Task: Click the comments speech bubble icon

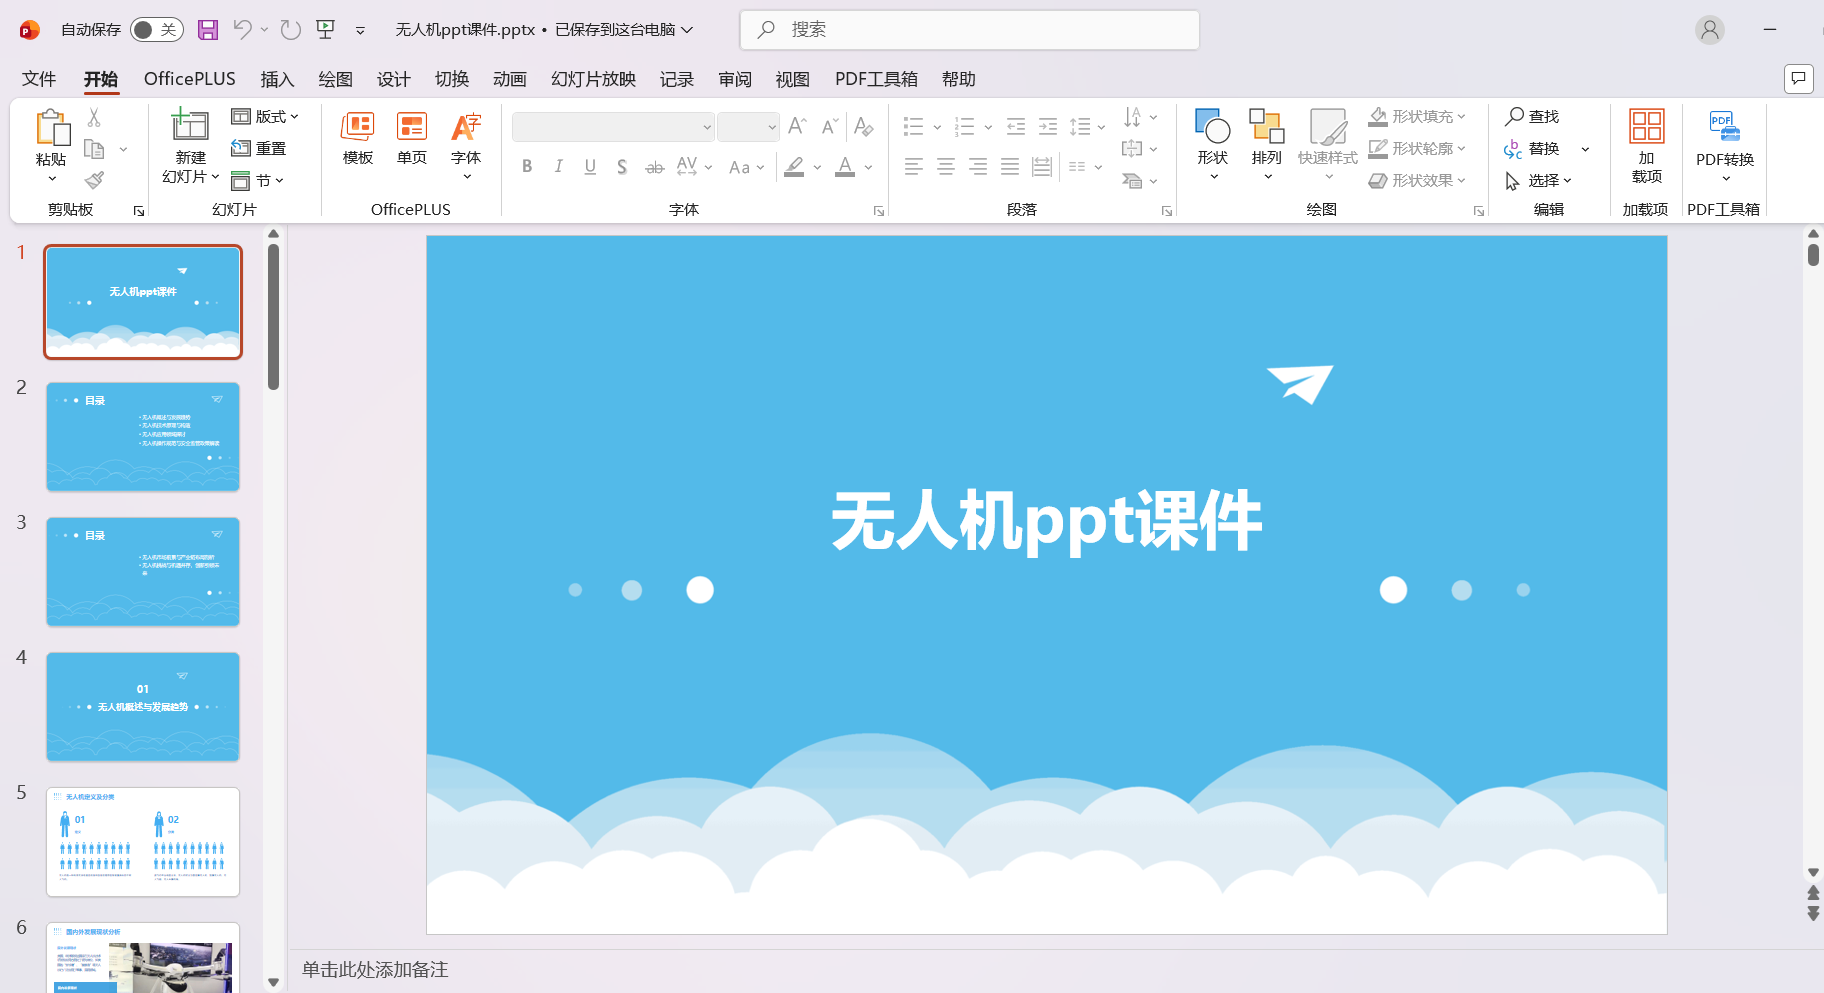Action: 1798,78
